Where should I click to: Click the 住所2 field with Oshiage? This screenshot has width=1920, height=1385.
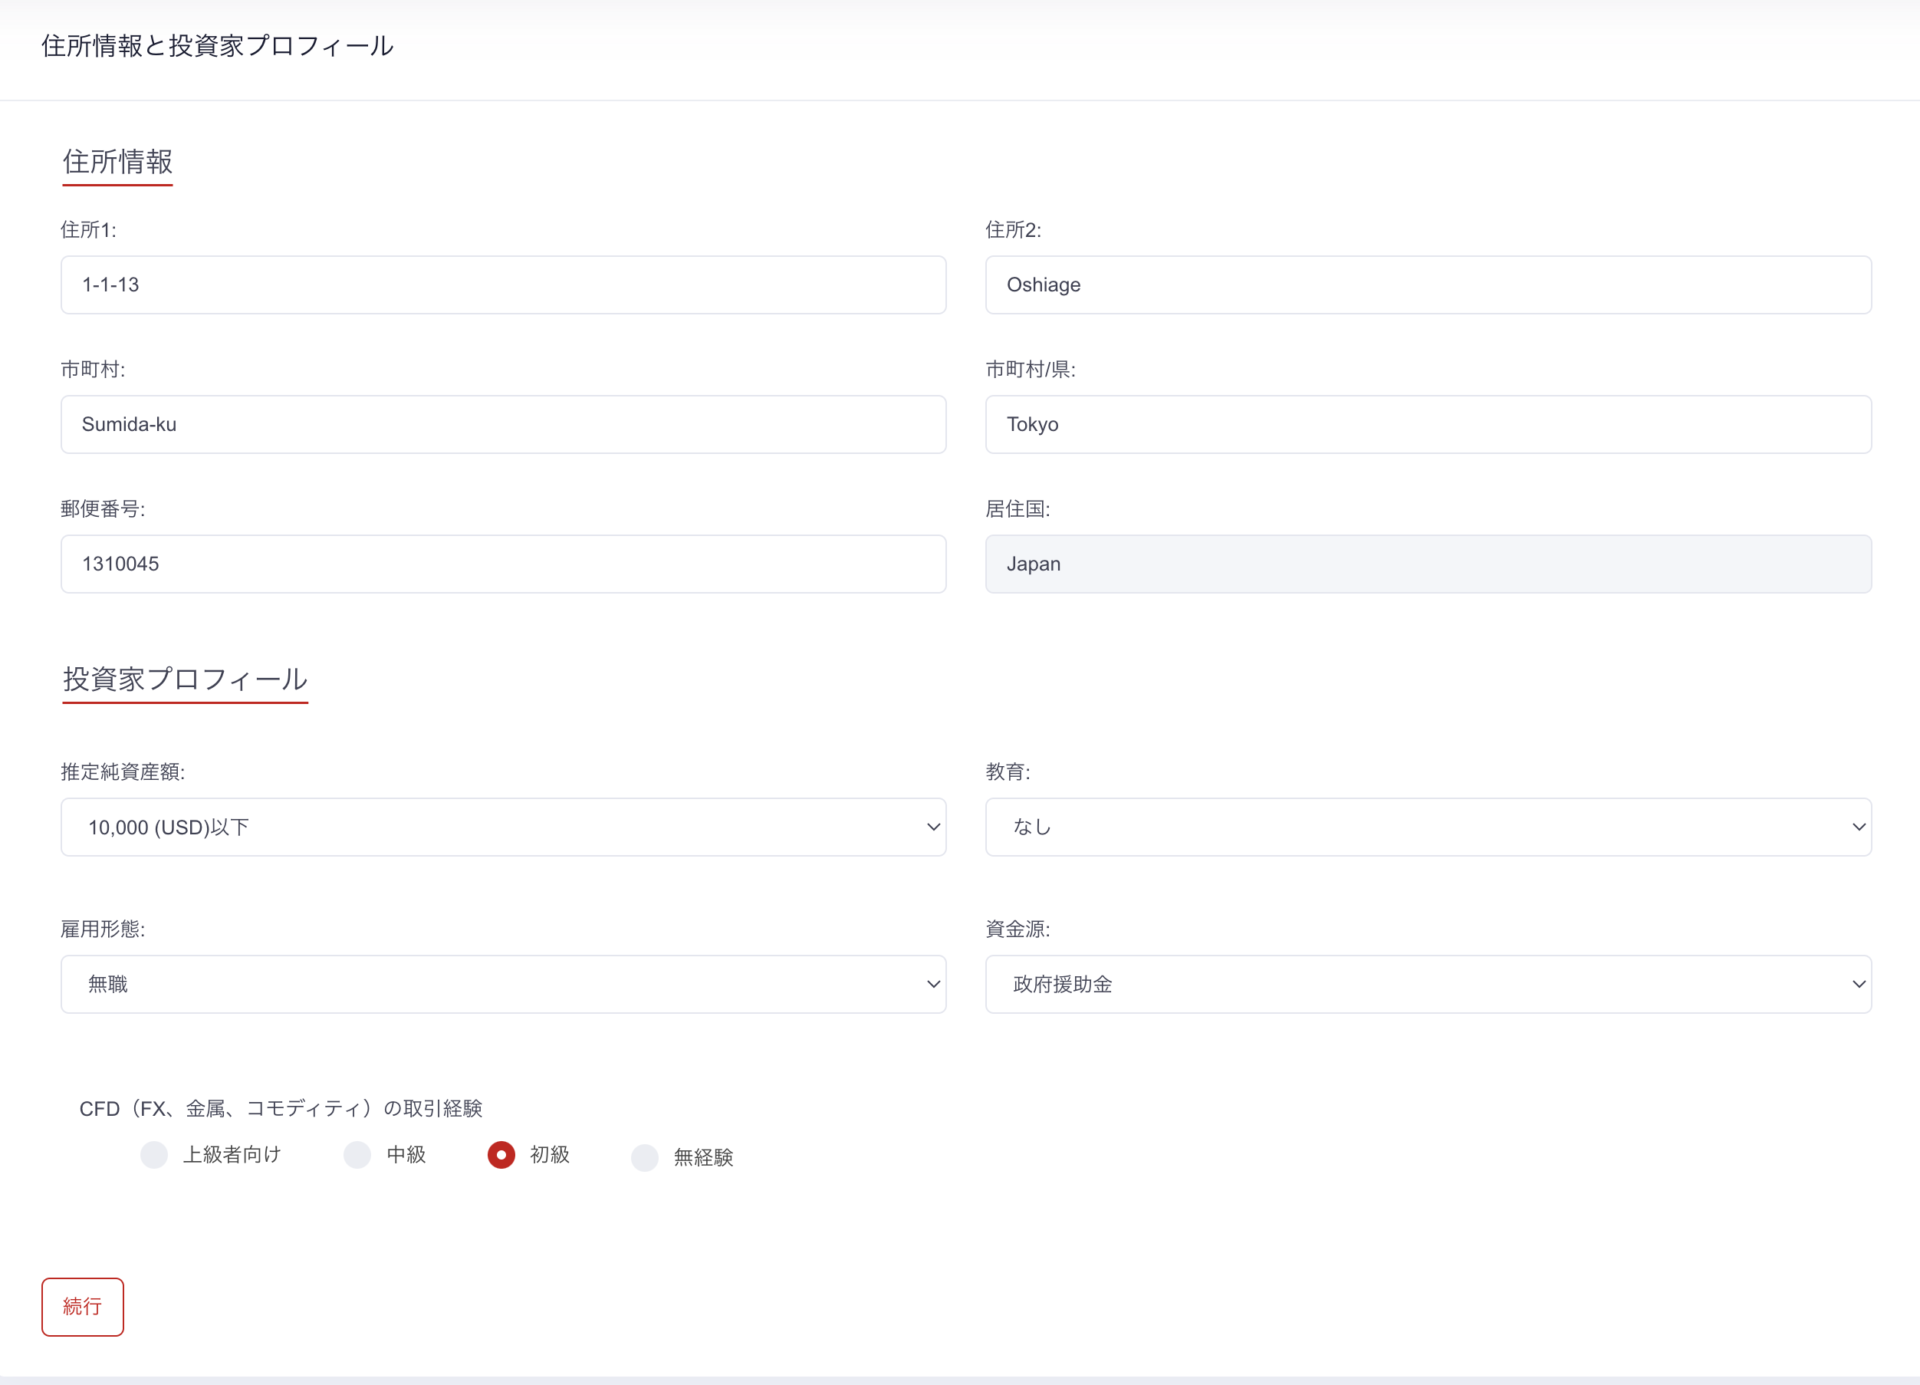point(1428,285)
